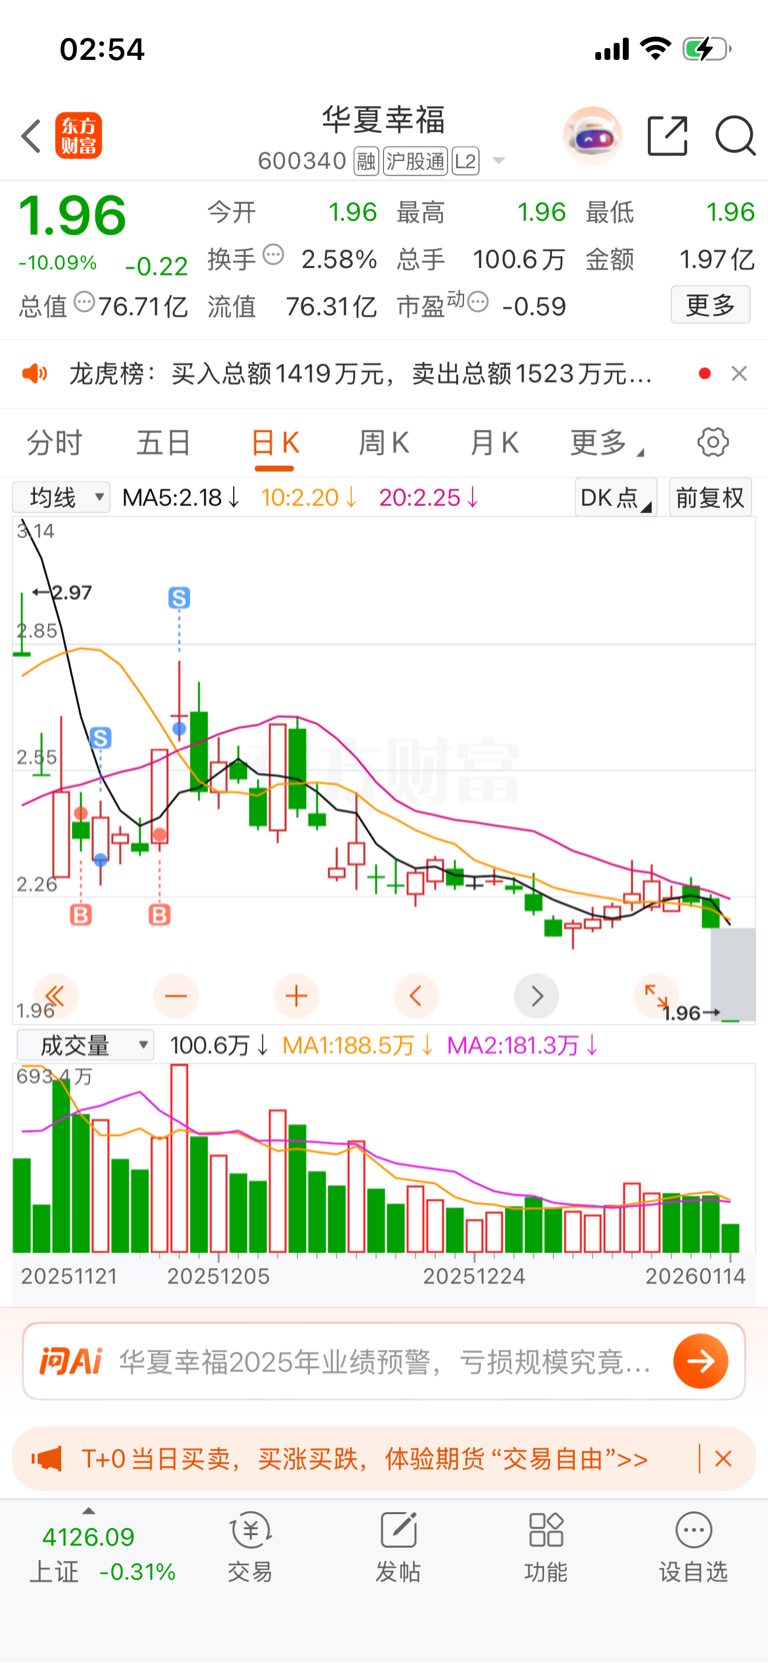Tap the T+0 promo megaphone icon
Viewport: 768px width, 1663px height.
pyautogui.click(x=47, y=1459)
